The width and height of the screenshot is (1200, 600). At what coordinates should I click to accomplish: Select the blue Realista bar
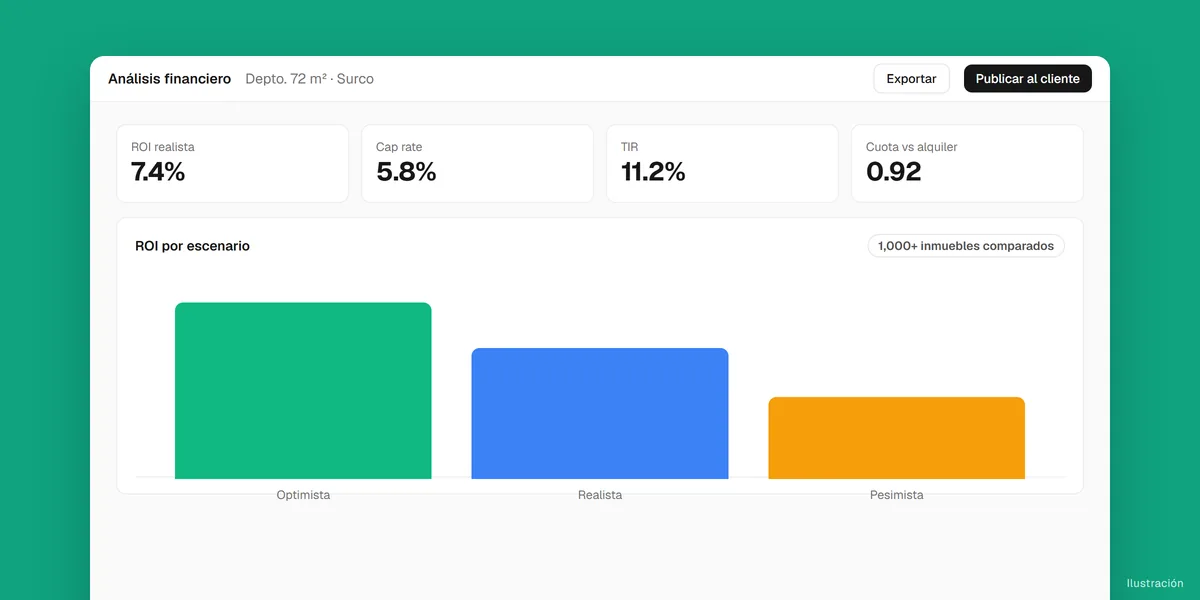click(600, 413)
